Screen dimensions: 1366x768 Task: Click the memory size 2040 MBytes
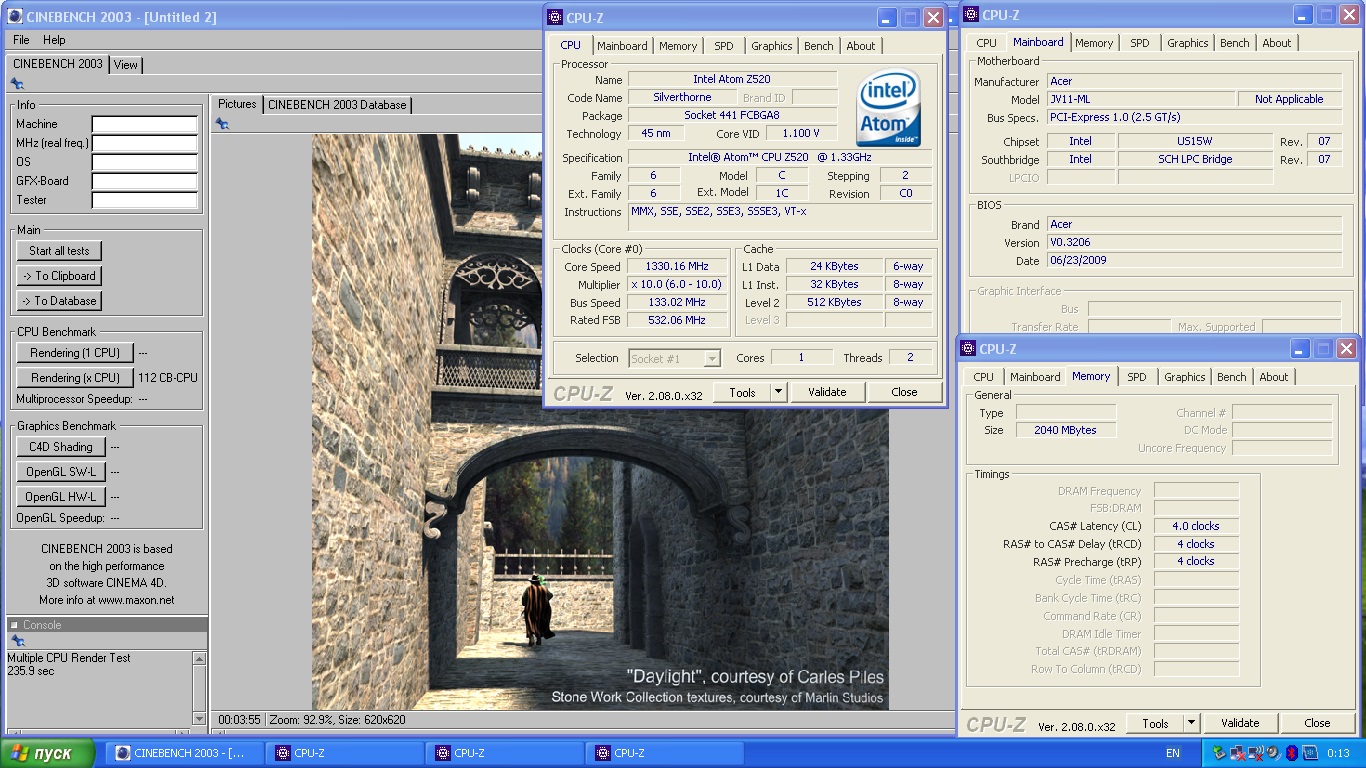(1068, 430)
